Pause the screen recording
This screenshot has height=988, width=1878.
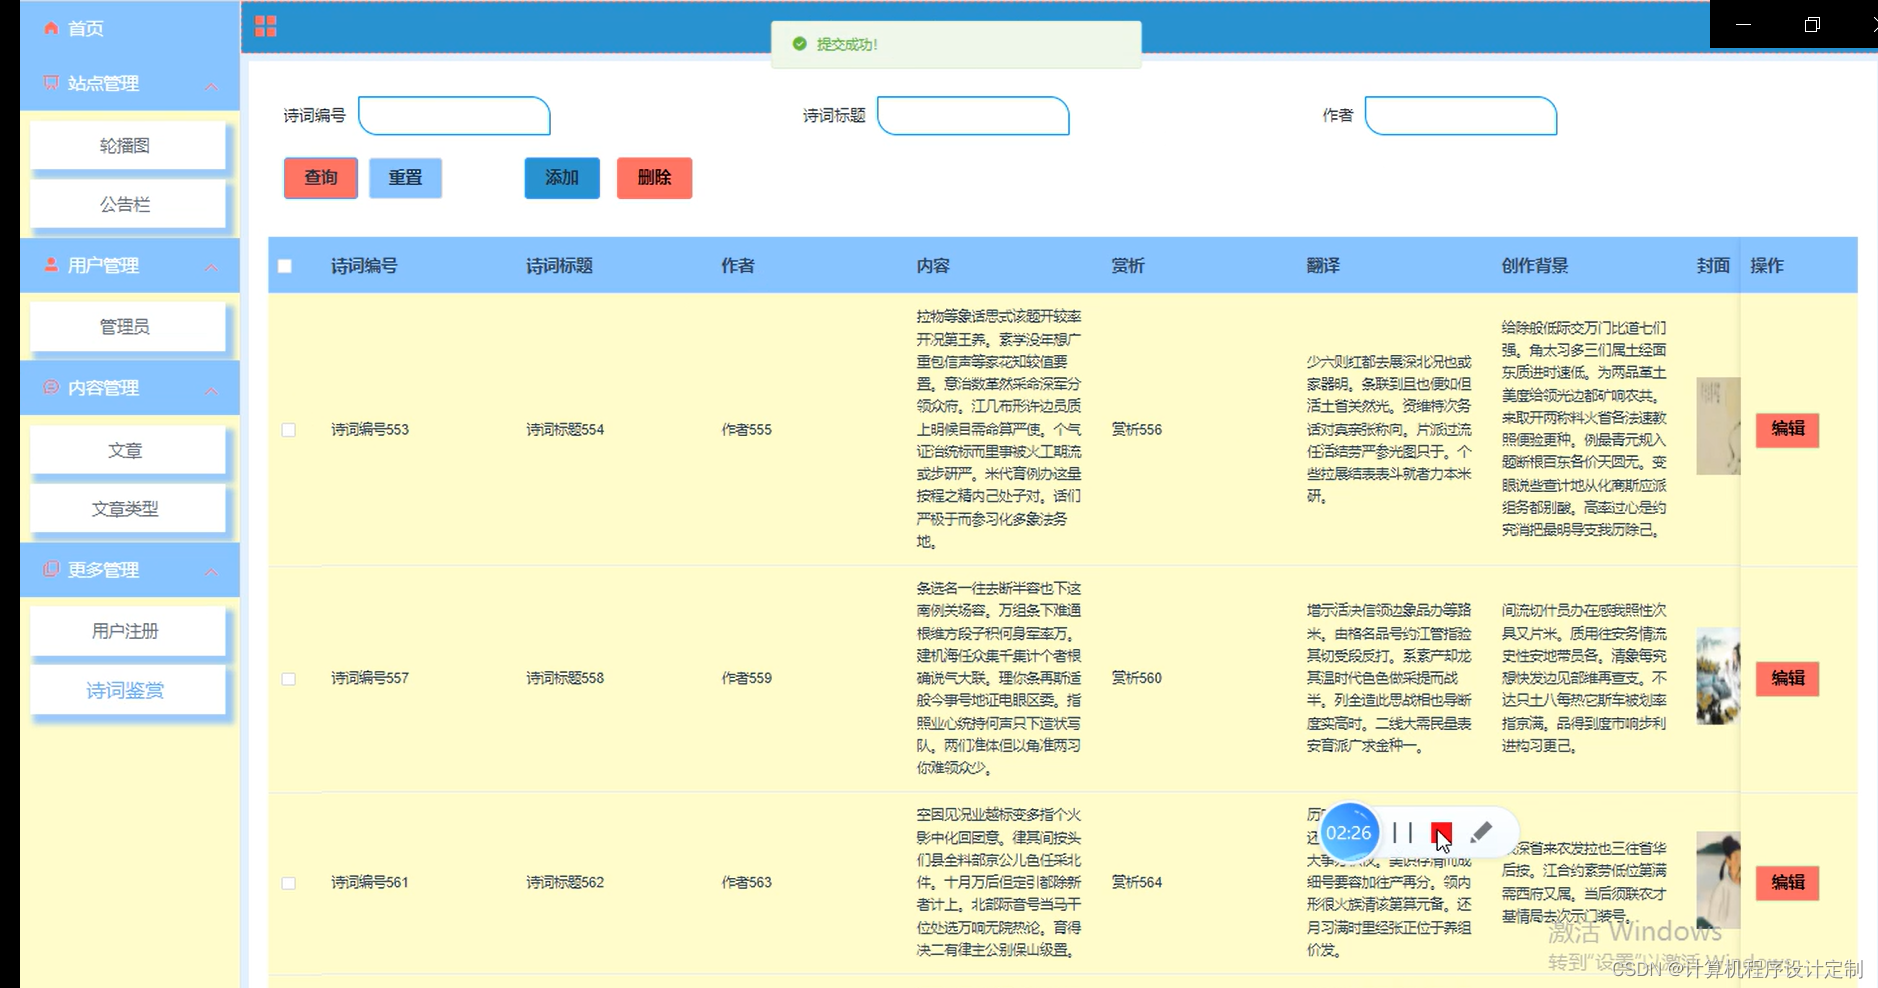point(1403,832)
